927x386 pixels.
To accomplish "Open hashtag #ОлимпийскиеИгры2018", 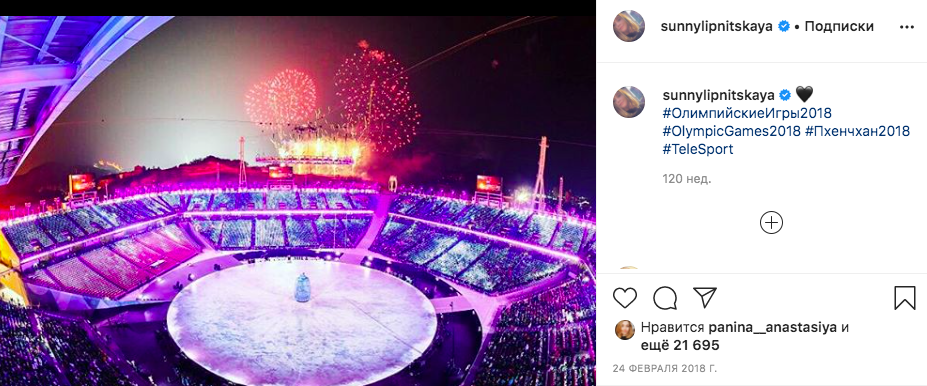I will point(739,112).
